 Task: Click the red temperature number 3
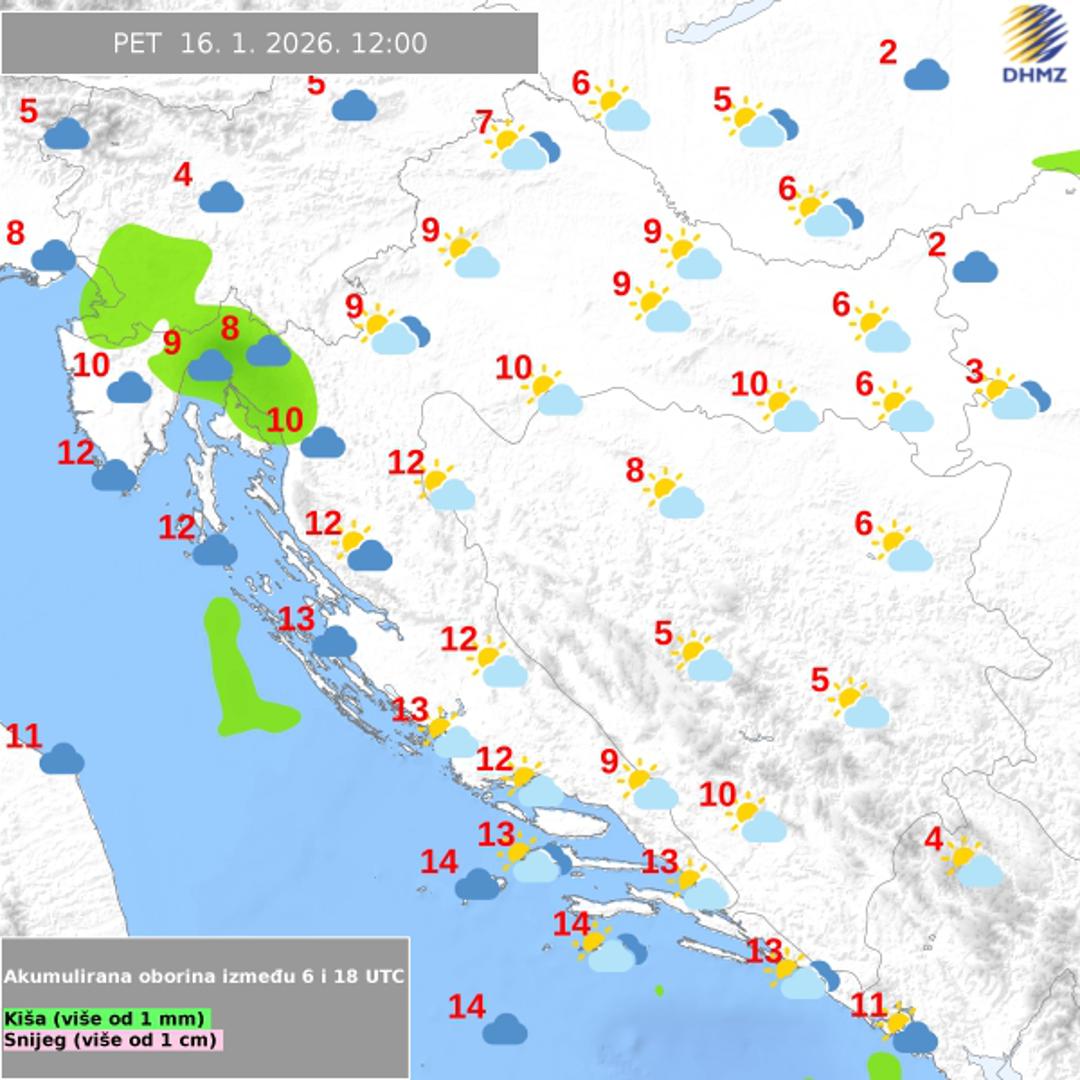point(974,373)
